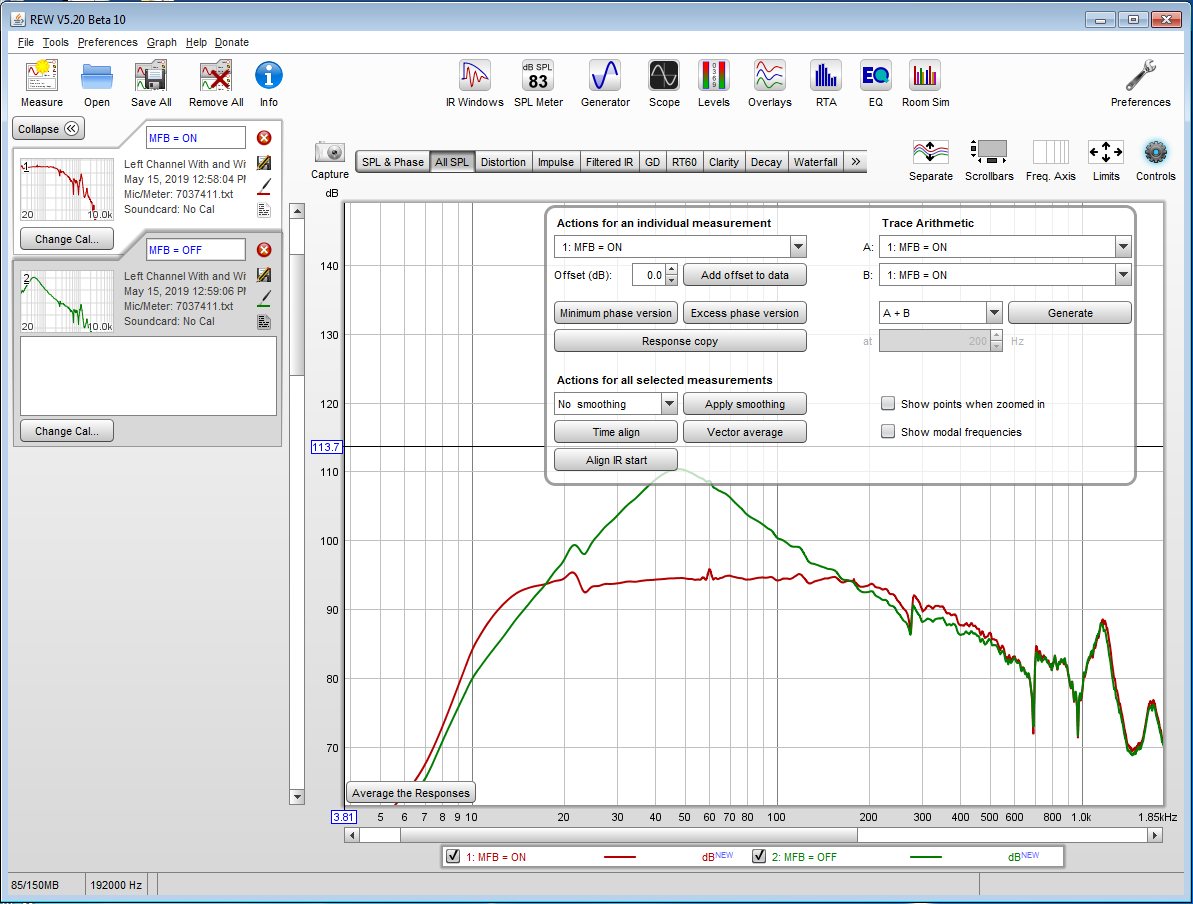This screenshot has width=1193, height=904.
Task: Enable Show modal frequencies
Action: tap(887, 431)
